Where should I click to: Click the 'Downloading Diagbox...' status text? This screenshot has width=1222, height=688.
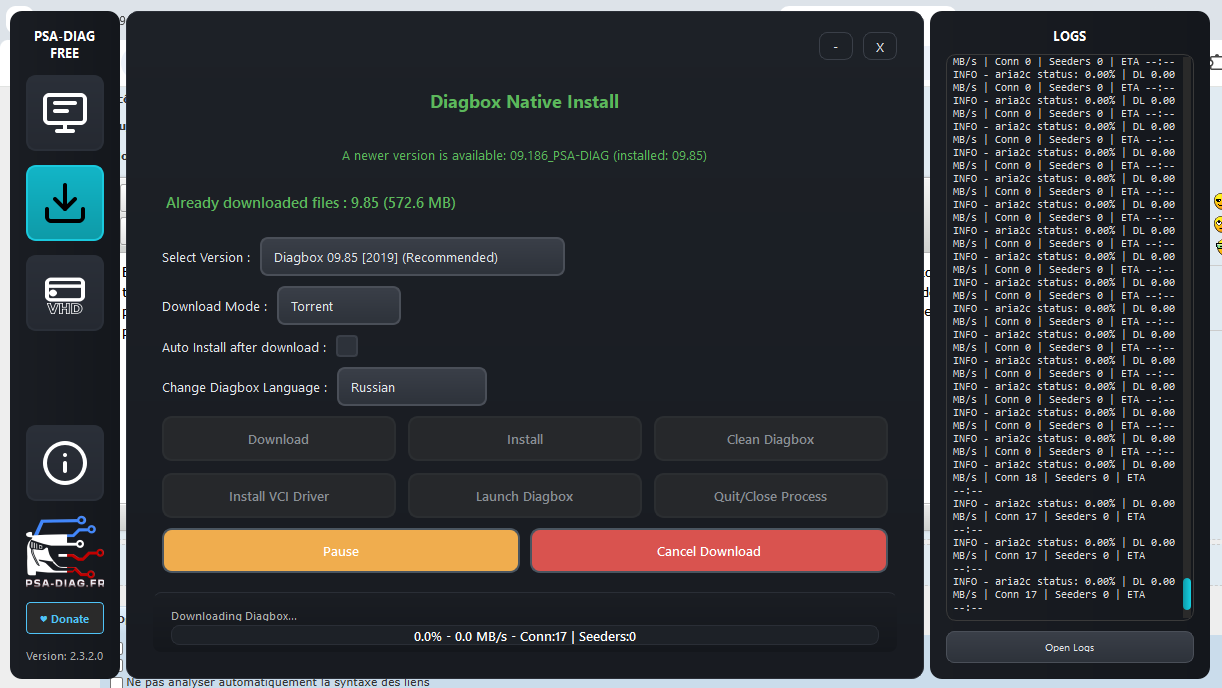pyautogui.click(x=234, y=616)
